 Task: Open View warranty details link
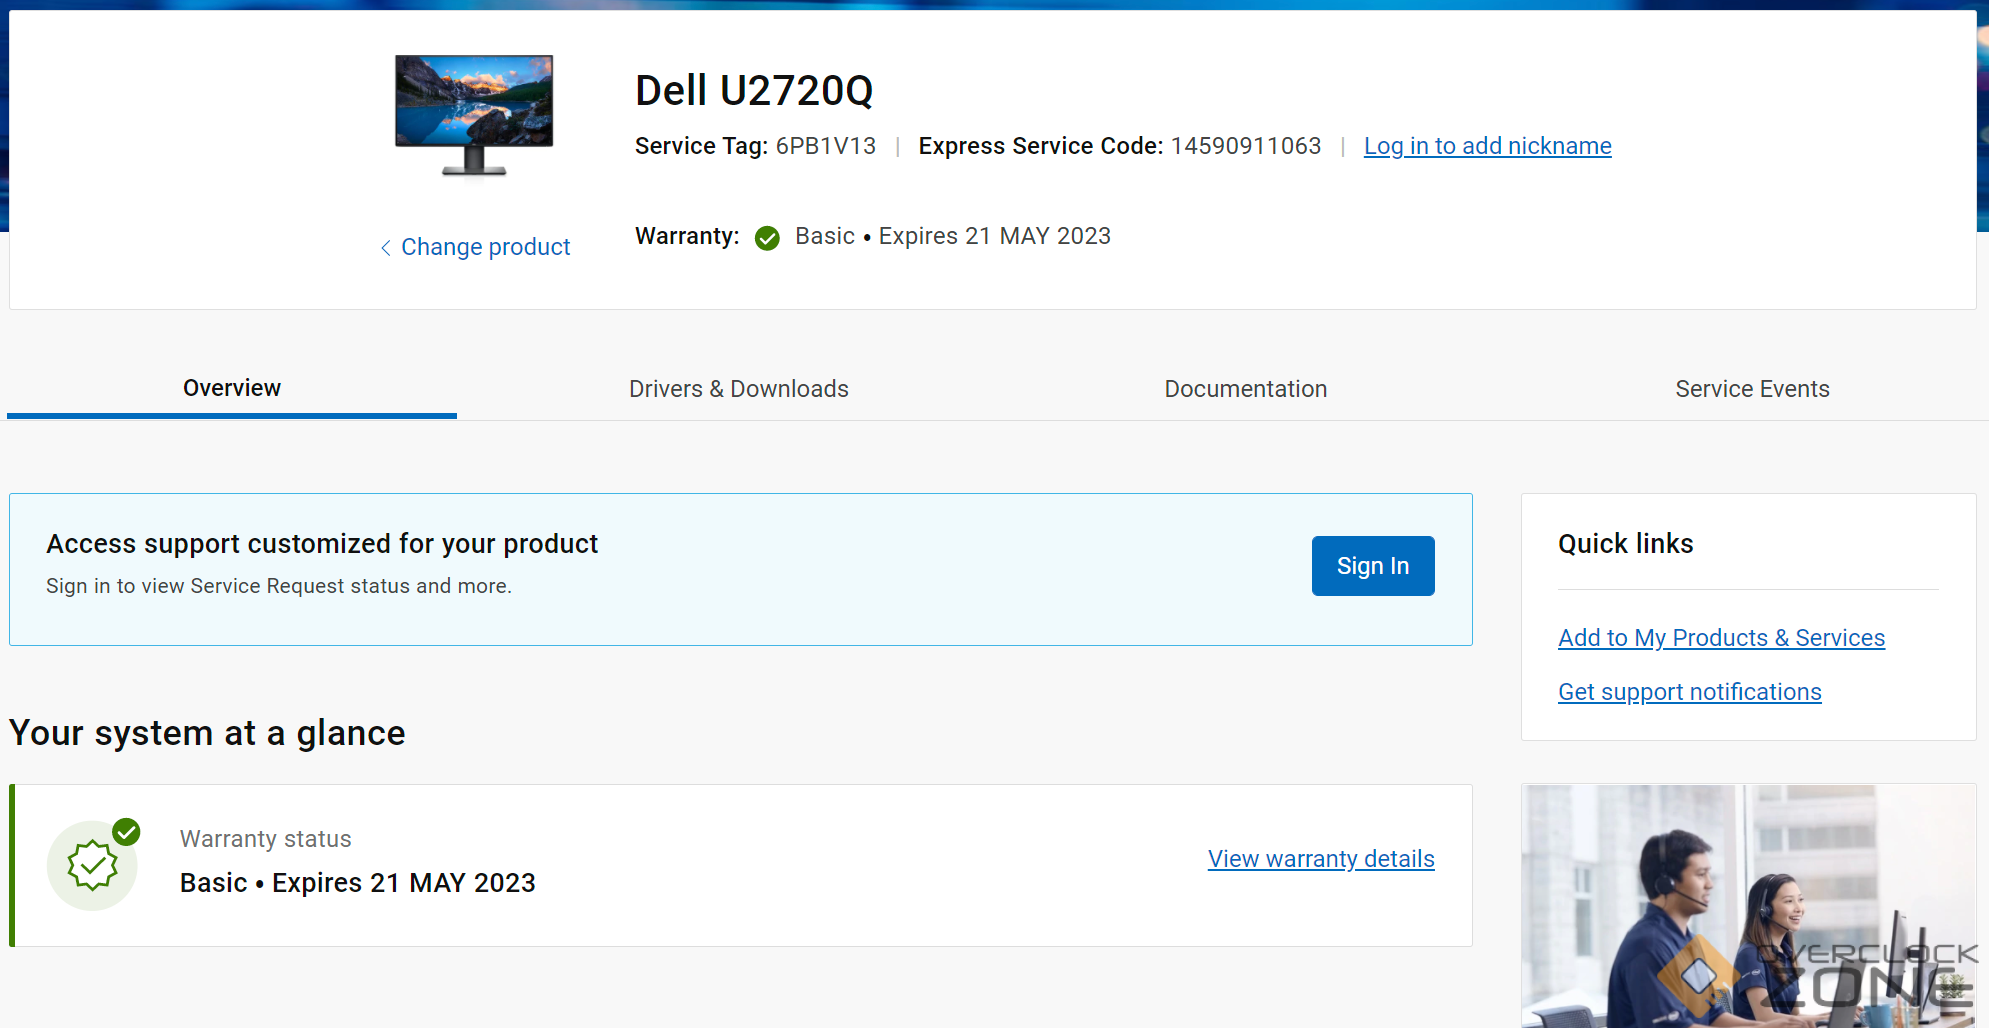click(x=1320, y=859)
